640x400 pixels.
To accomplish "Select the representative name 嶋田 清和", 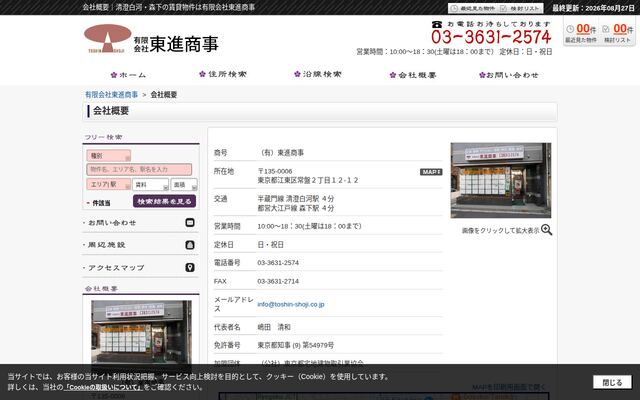I will tap(274, 327).
